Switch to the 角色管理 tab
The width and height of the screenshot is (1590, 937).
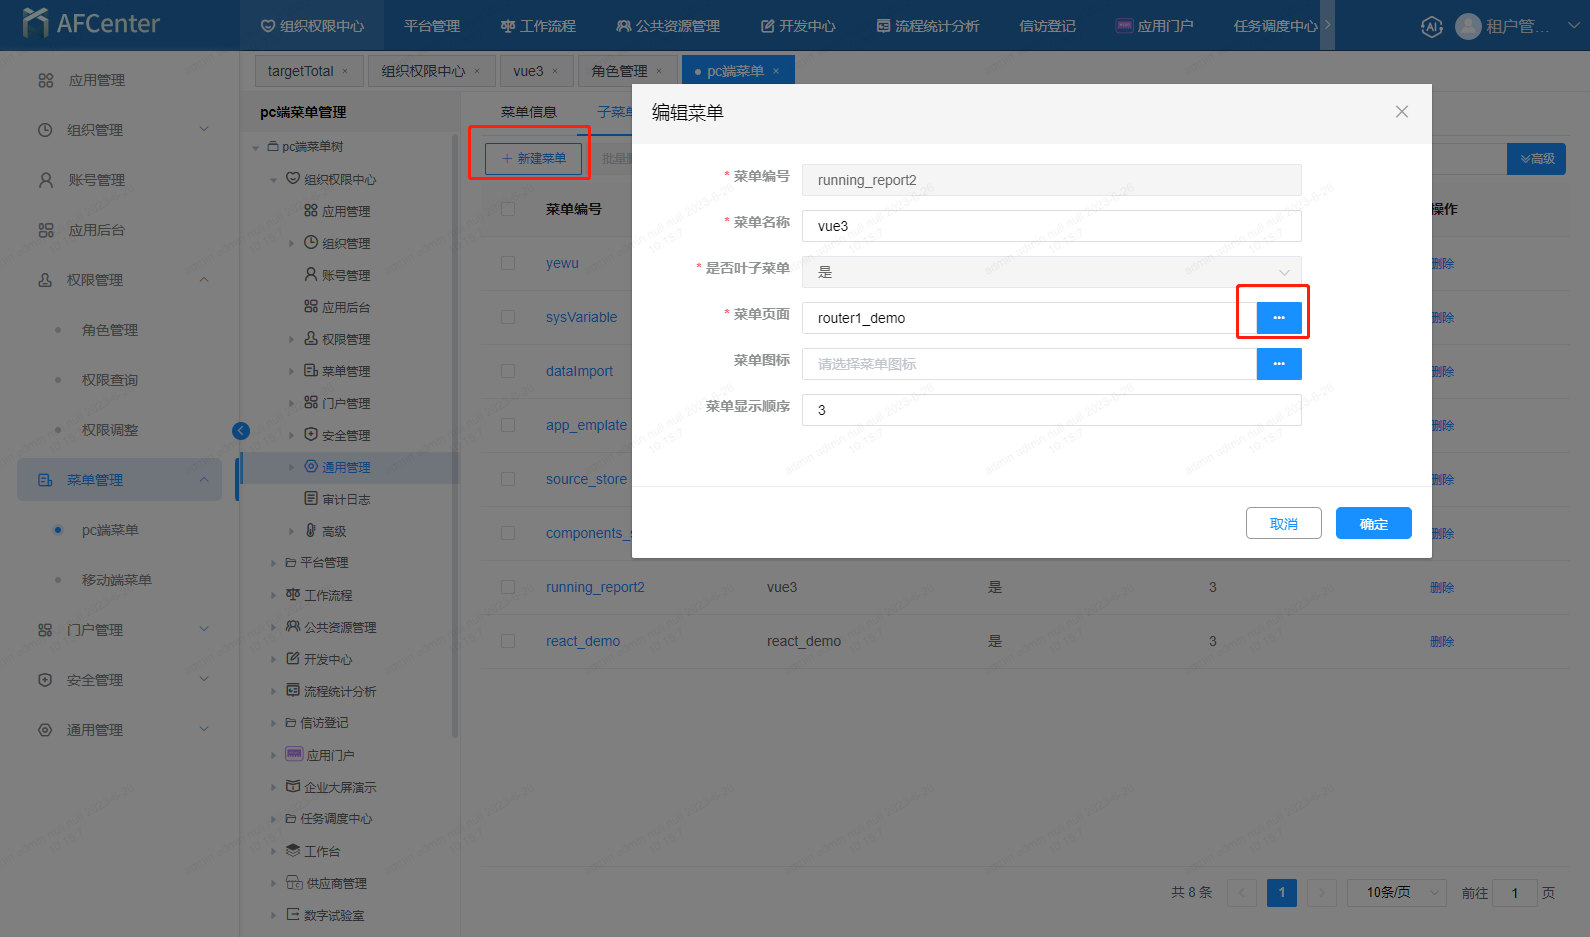[x=618, y=71]
